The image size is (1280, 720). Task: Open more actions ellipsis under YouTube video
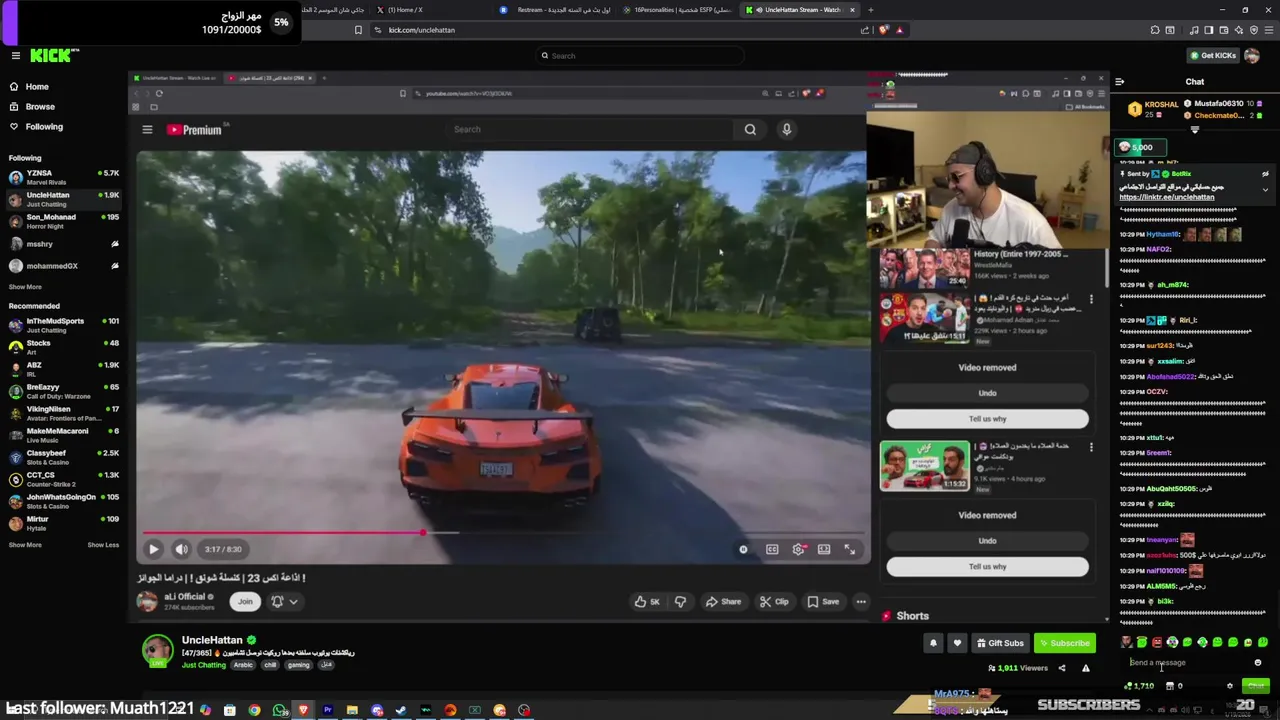pyautogui.click(x=861, y=602)
